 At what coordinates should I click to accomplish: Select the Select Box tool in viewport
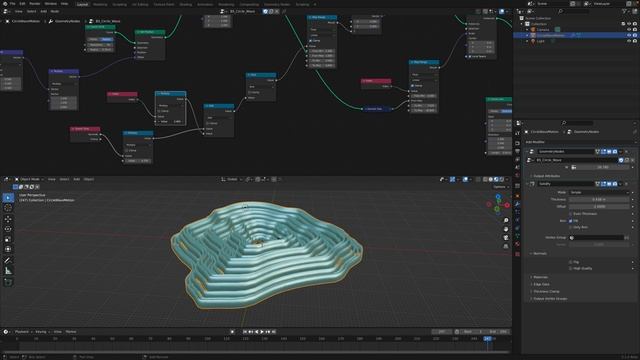click(x=8, y=198)
